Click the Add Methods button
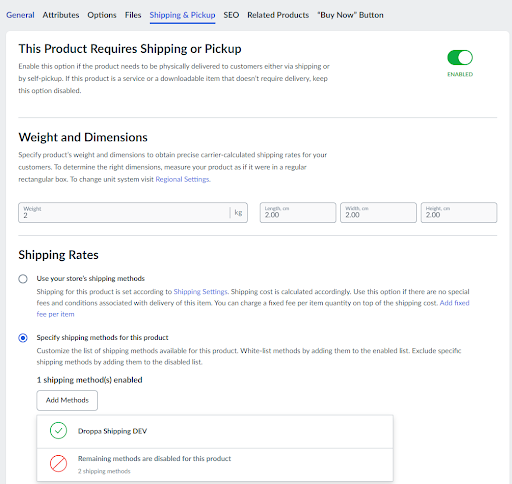512x484 pixels. [x=67, y=400]
